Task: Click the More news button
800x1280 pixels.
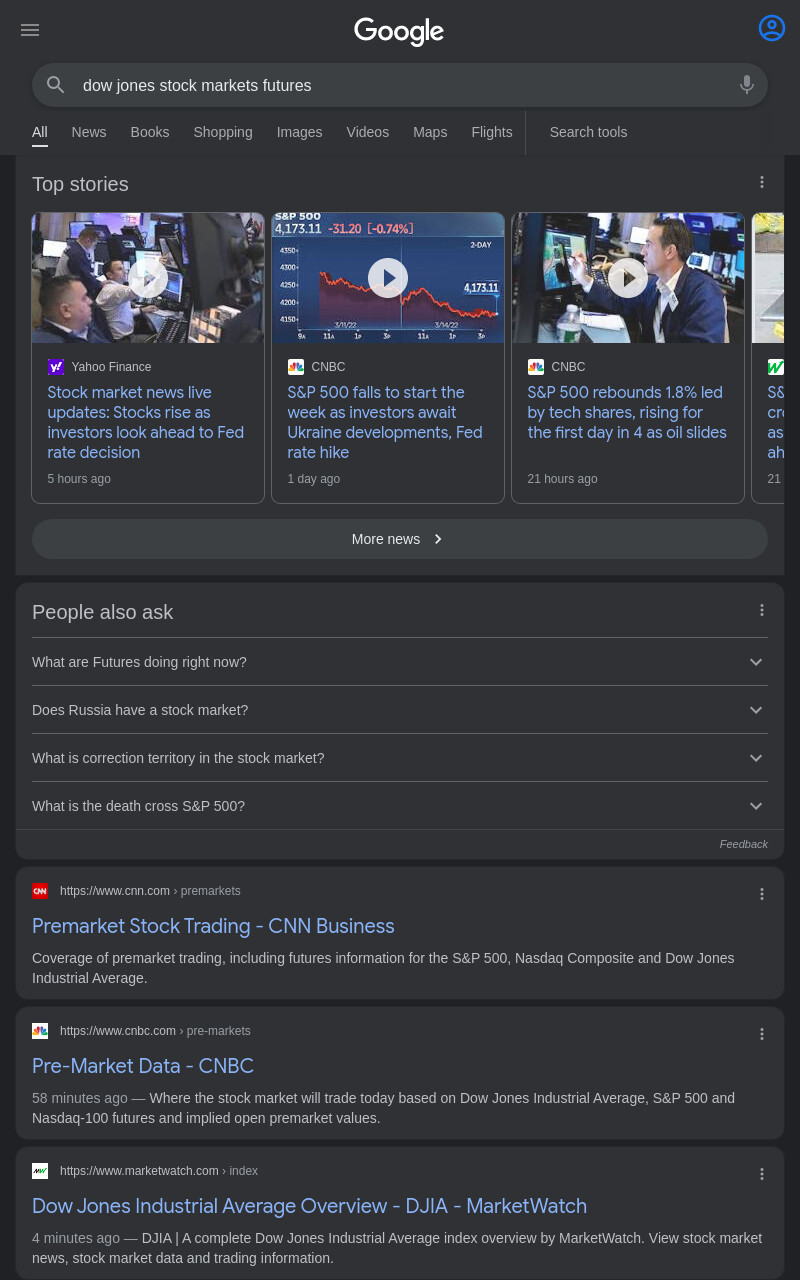Action: 400,539
